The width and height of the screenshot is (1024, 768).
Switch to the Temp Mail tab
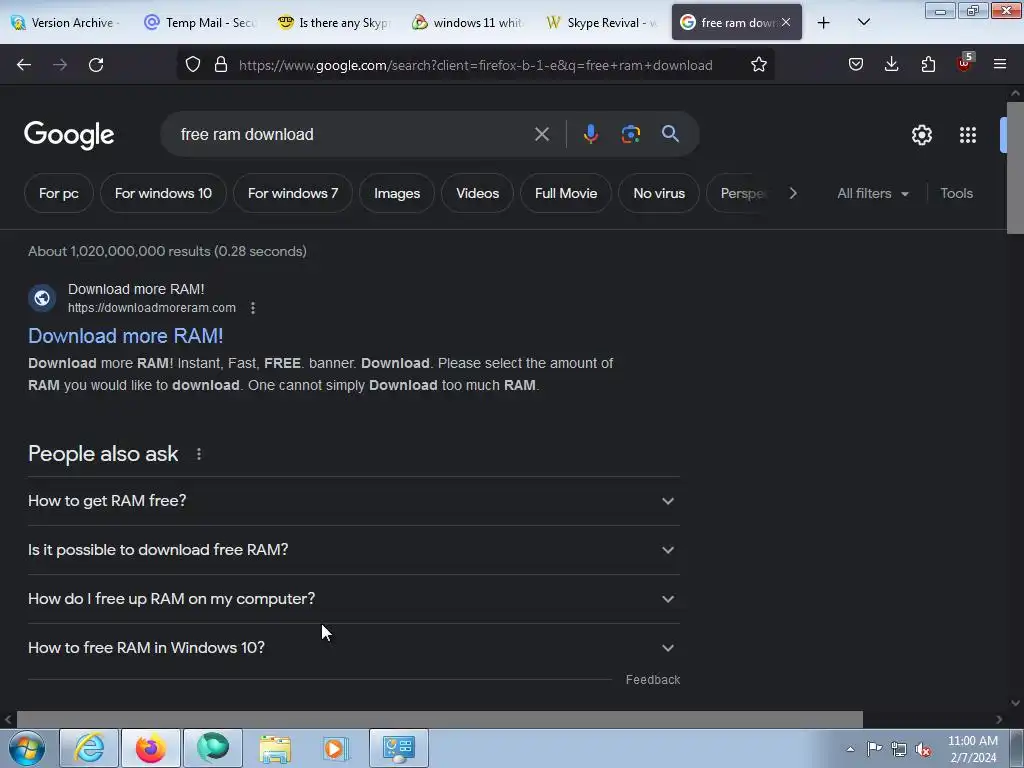pos(200,23)
